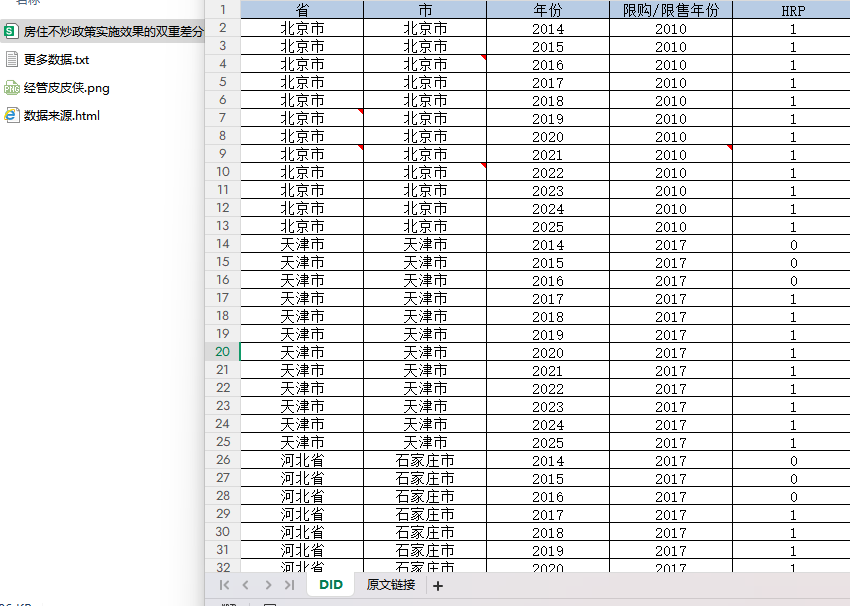Viewport: 850px width, 606px height.
Task: Click HRP value 1 in row 10
Action: tap(791, 172)
